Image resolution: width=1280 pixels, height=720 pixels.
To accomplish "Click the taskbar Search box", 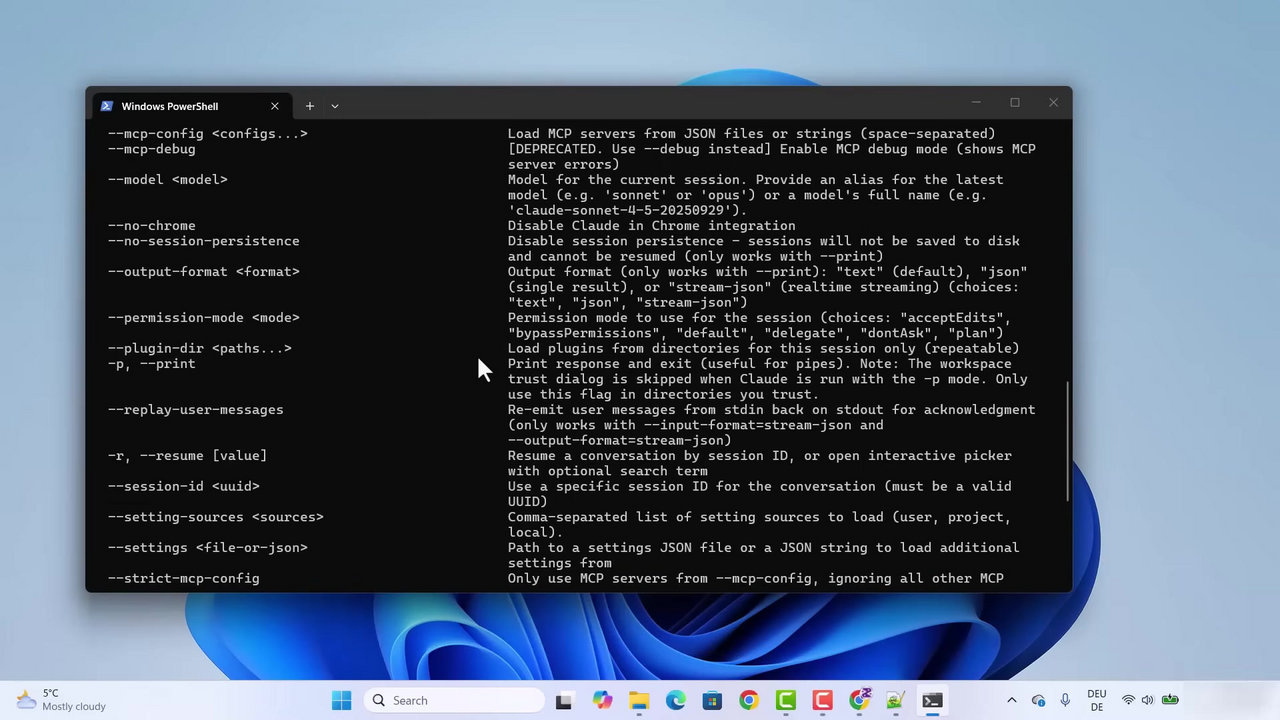I will [x=455, y=700].
